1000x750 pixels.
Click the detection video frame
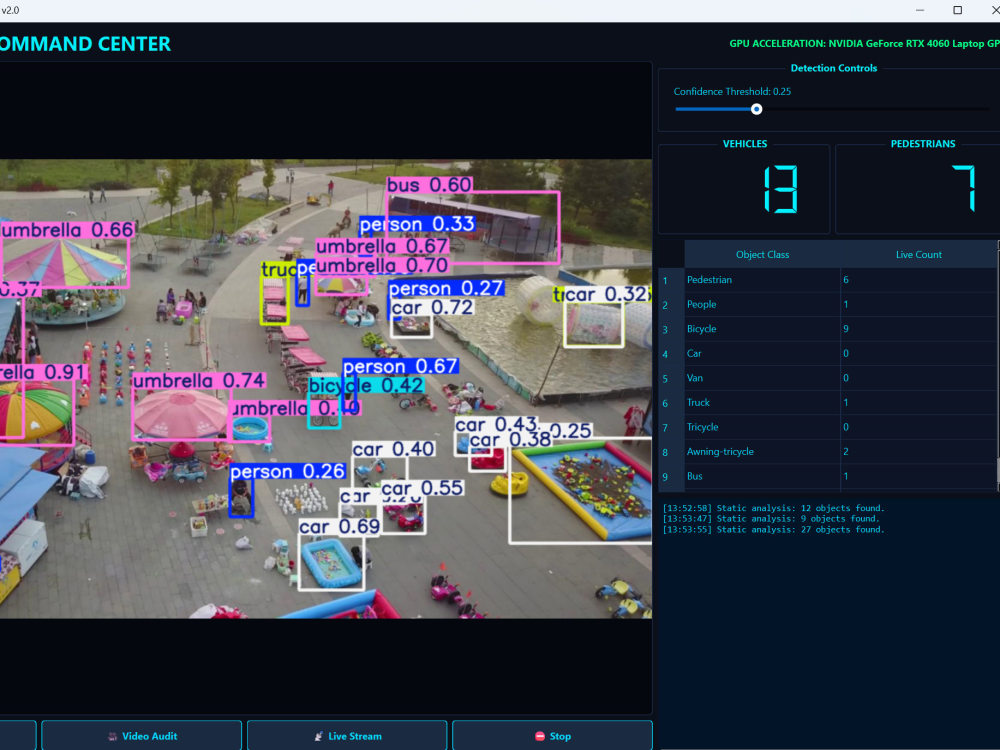click(326, 388)
